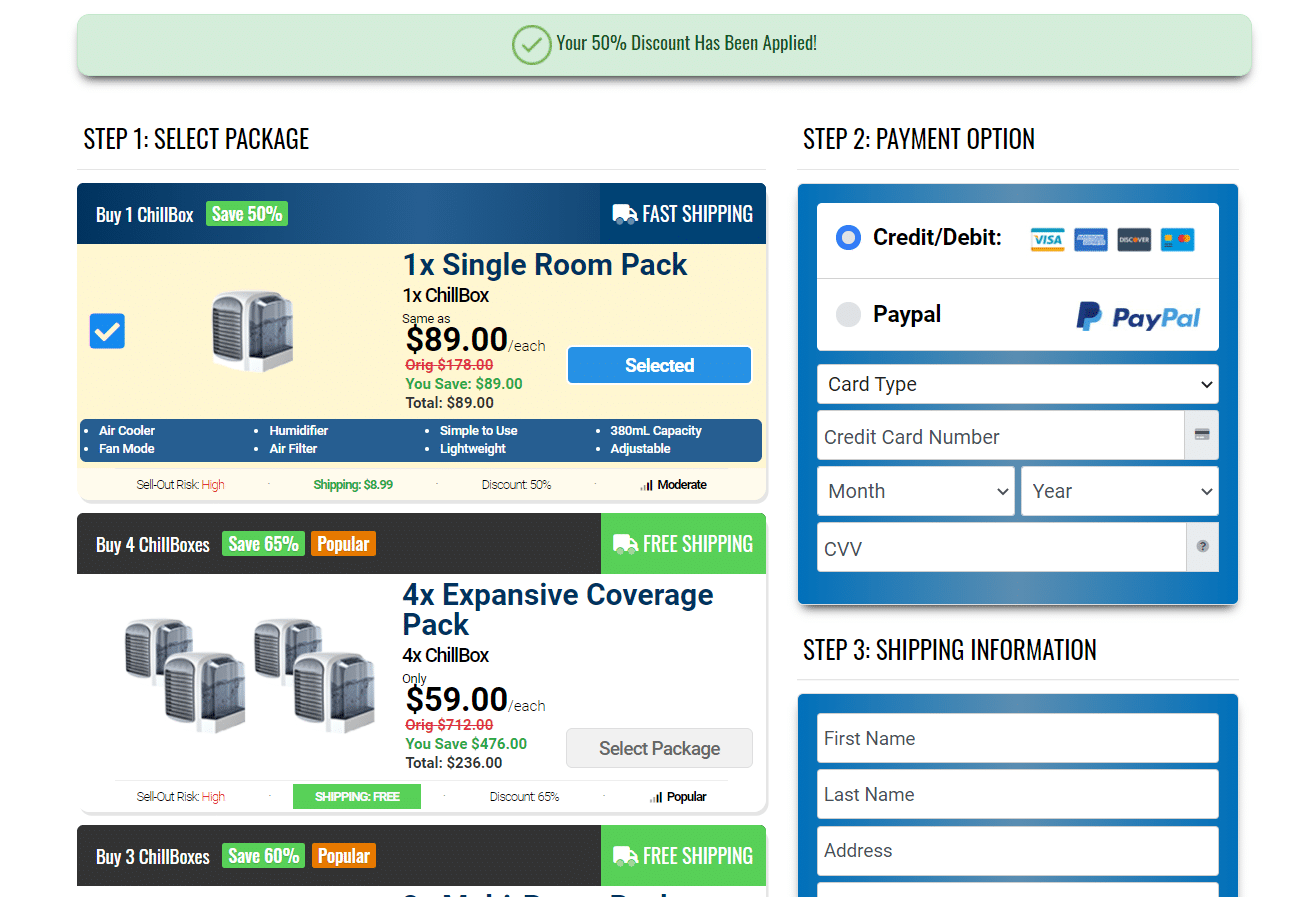Click the 'Buy 3 ChillBoxes' header text
This screenshot has width=1295, height=897.
pos(153,857)
